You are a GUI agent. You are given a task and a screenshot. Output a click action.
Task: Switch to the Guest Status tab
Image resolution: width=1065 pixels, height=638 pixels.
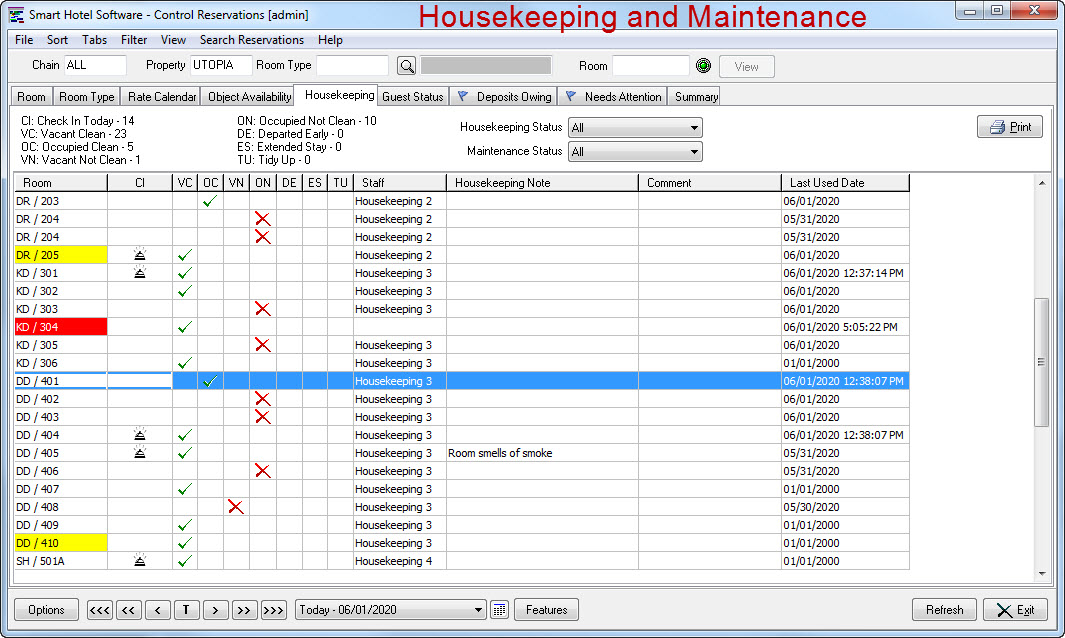click(412, 96)
